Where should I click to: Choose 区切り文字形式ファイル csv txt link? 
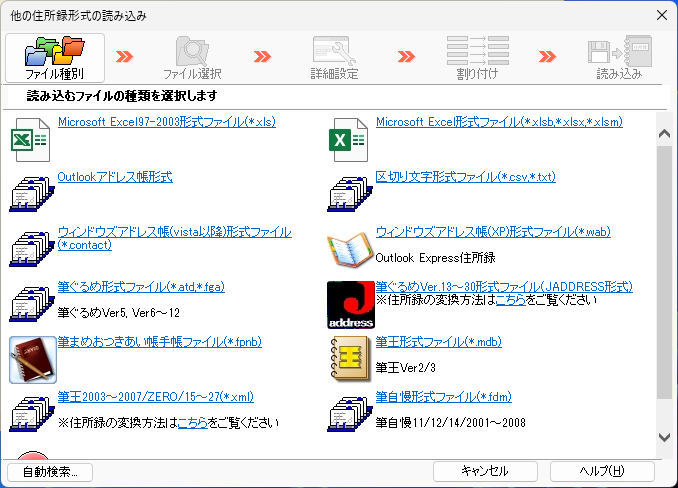[x=466, y=177]
